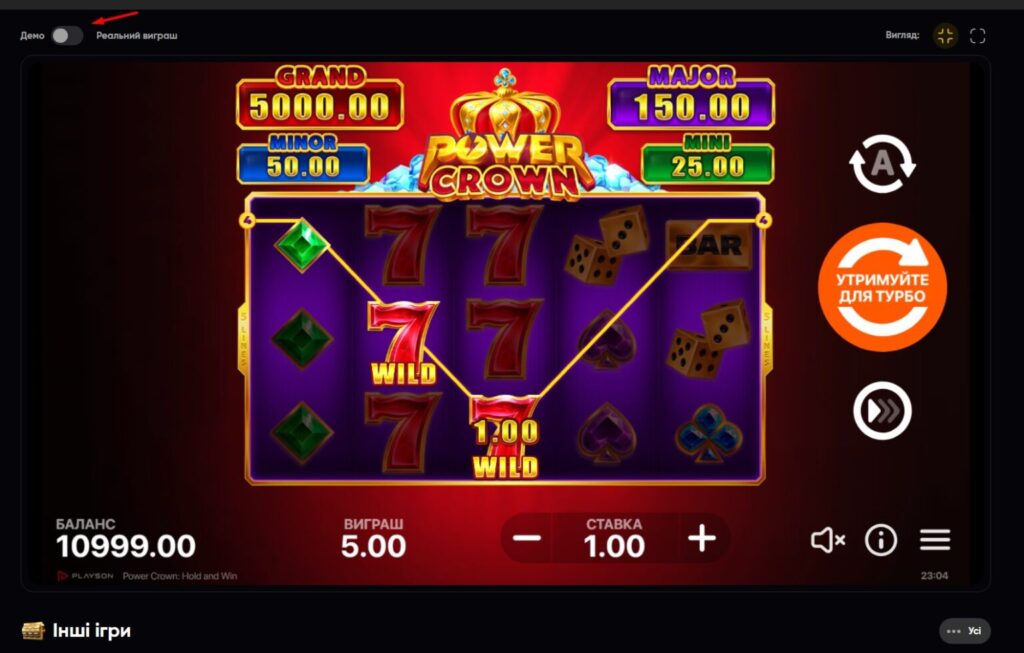Increase the bet with plus button

pos(702,539)
